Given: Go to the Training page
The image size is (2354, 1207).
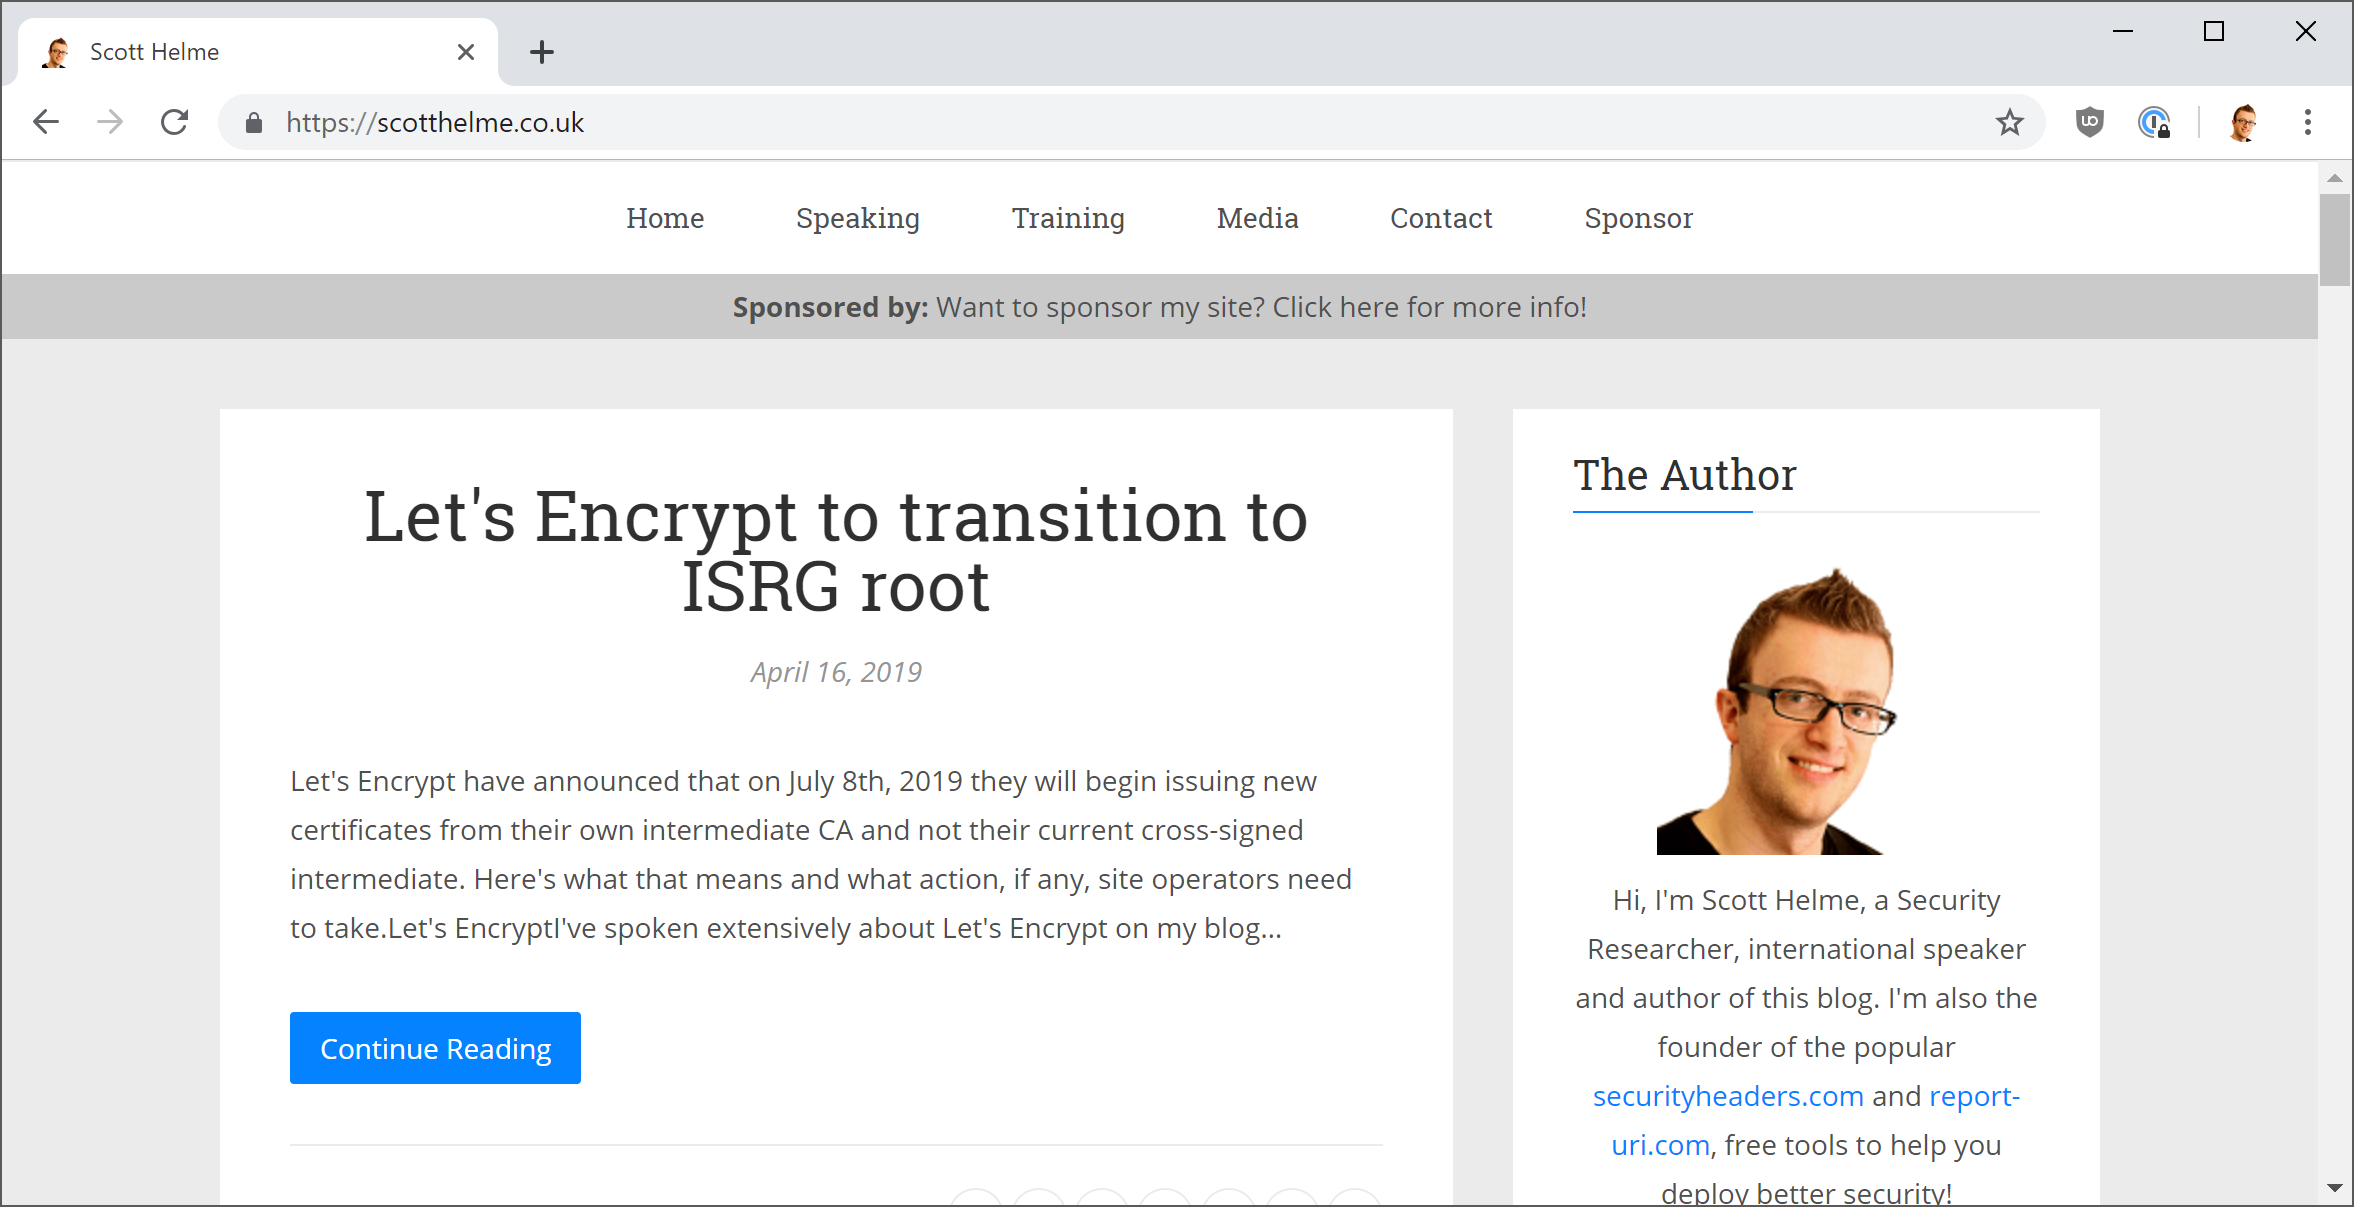Looking at the screenshot, I should click(1068, 218).
